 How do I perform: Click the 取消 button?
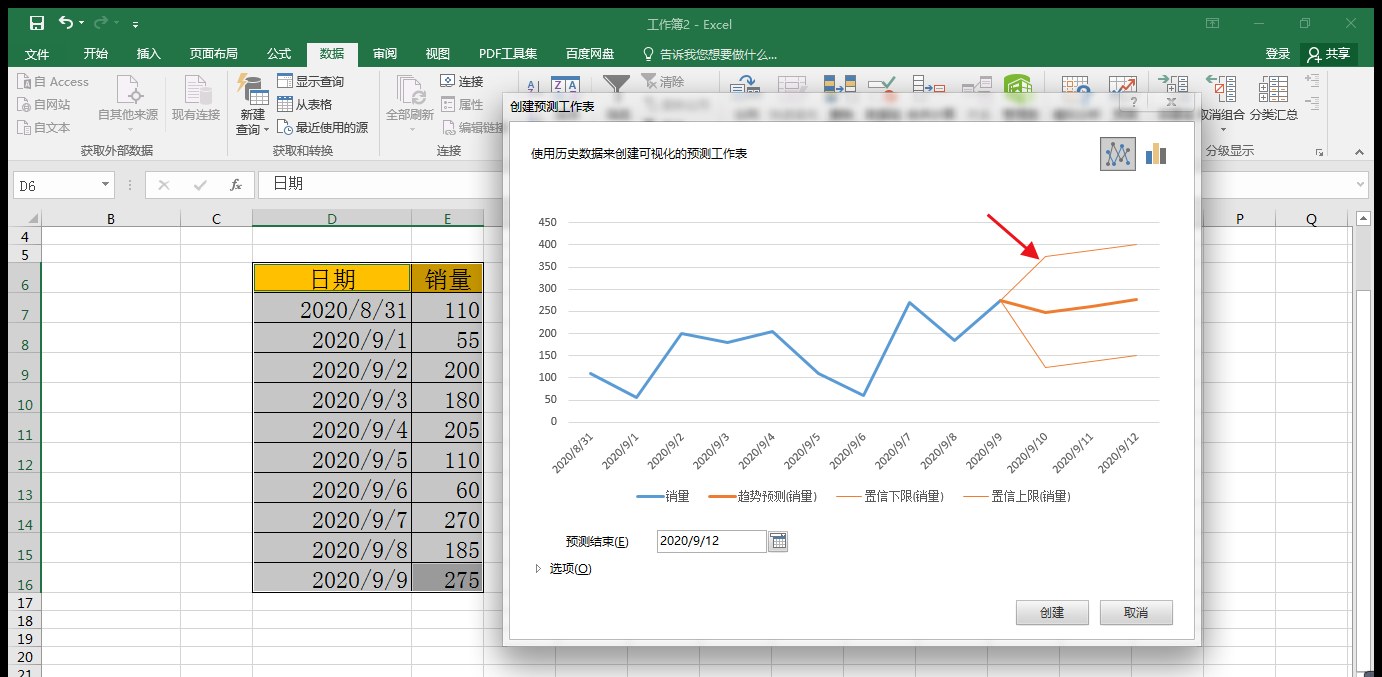(1136, 612)
